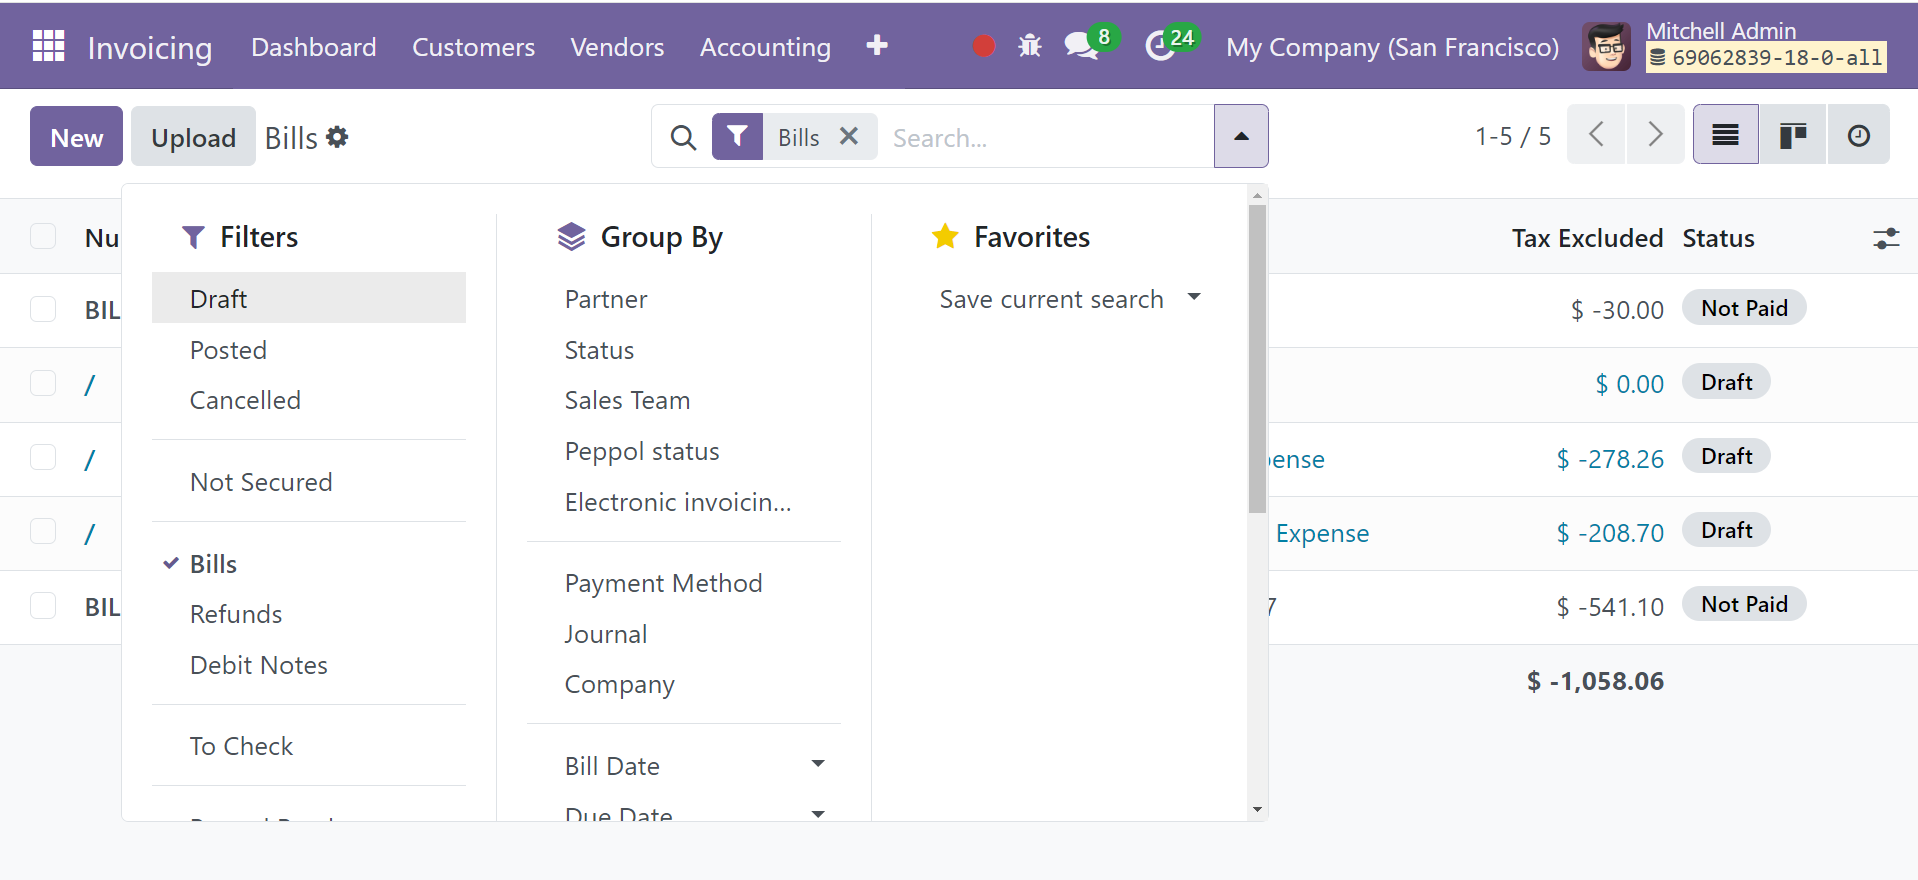The height and width of the screenshot is (880, 1918).
Task: Click the gear icon next to Bills
Action: point(337,137)
